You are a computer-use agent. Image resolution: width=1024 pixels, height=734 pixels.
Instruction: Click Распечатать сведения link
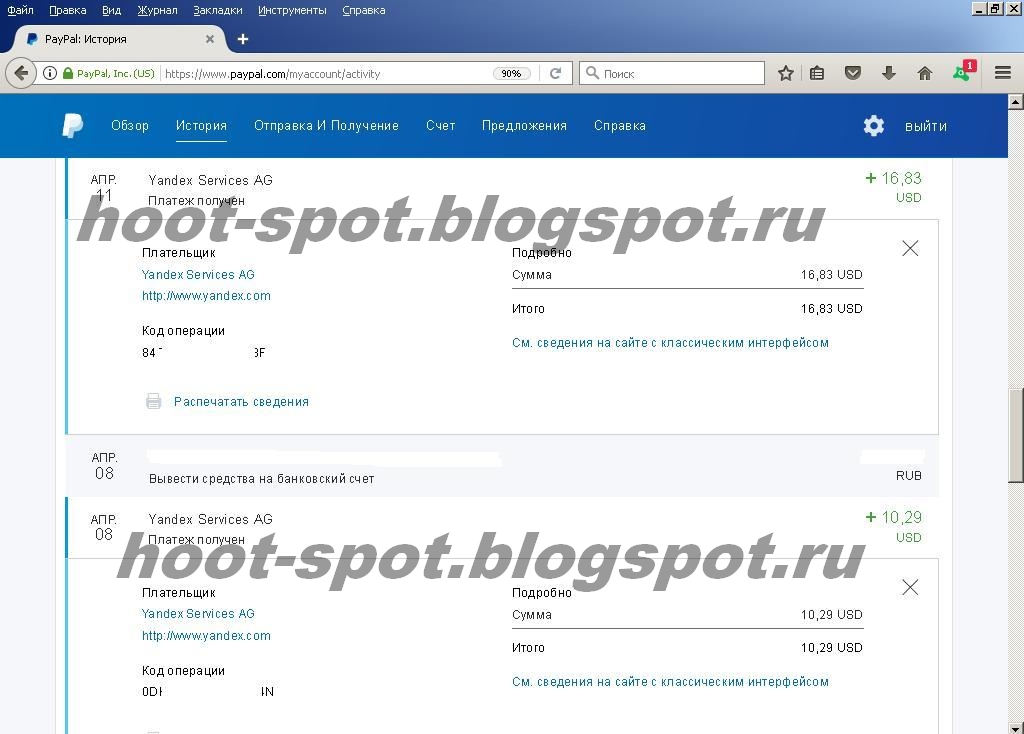tap(241, 401)
